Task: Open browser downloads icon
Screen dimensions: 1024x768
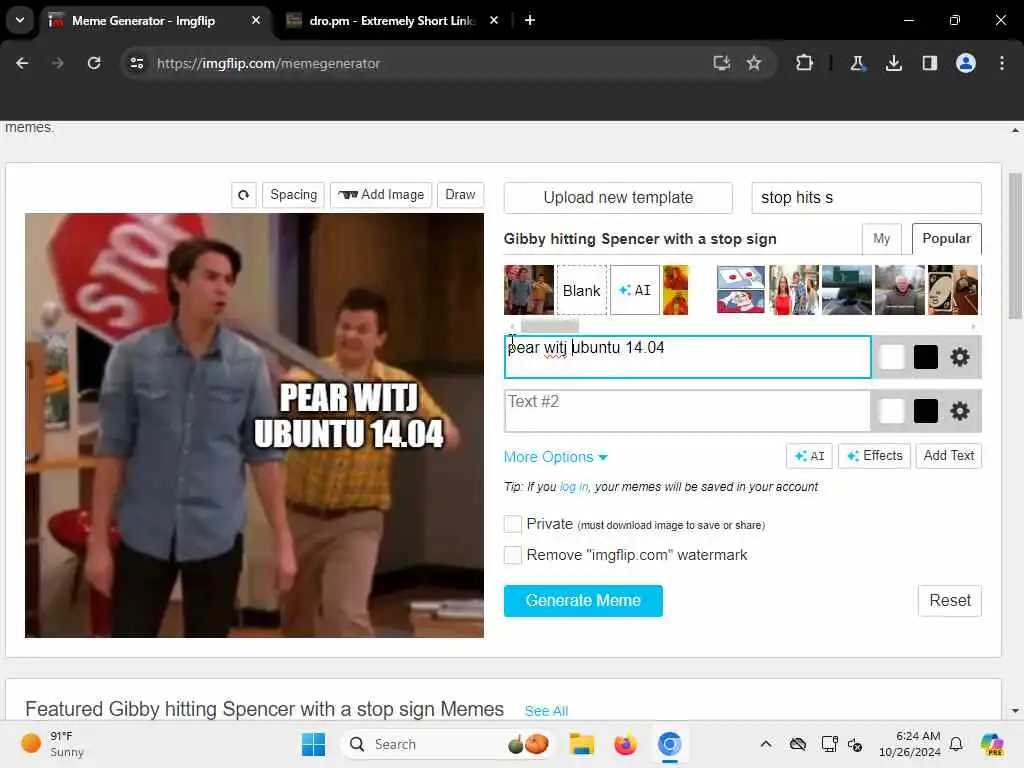Action: [893, 63]
